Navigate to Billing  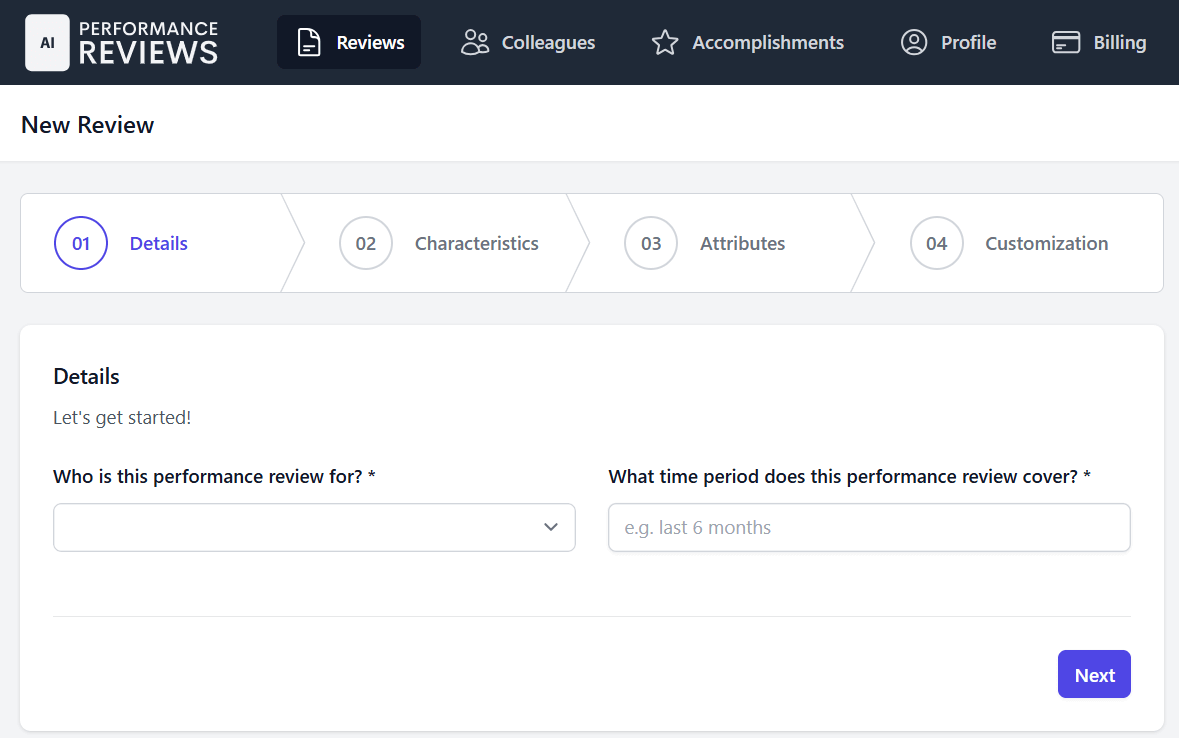point(1099,42)
